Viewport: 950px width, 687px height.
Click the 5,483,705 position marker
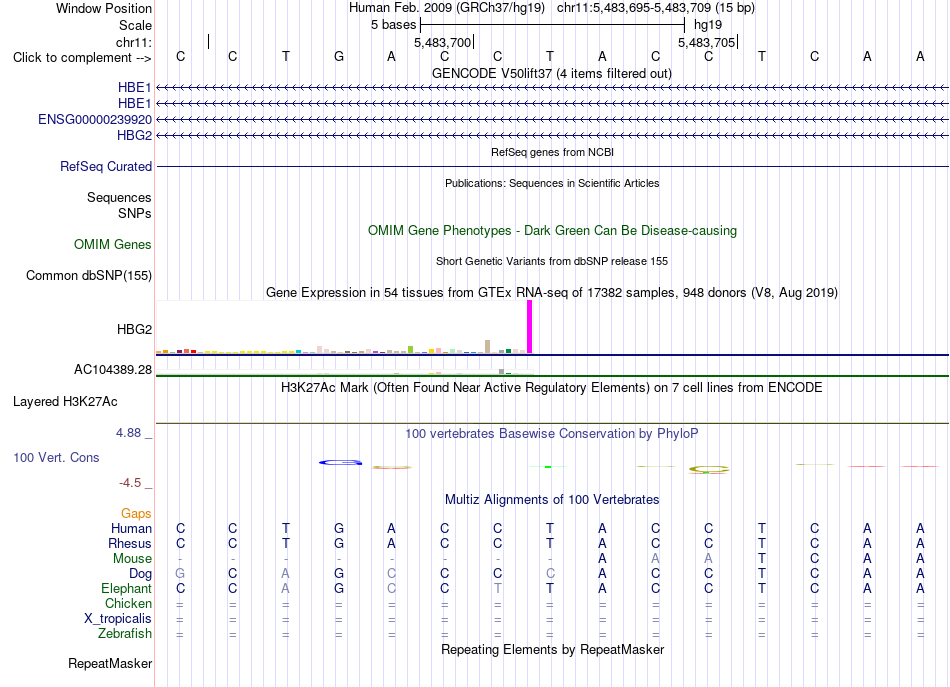pos(707,42)
